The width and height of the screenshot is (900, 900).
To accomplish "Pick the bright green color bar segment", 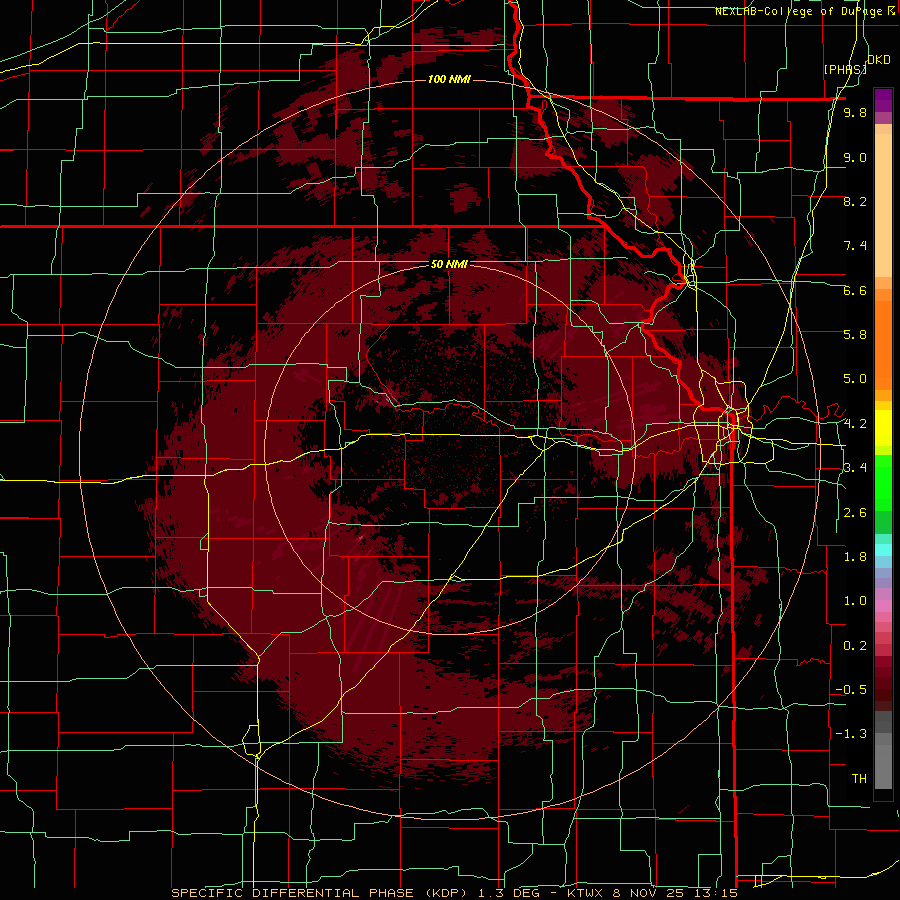I will (x=883, y=483).
